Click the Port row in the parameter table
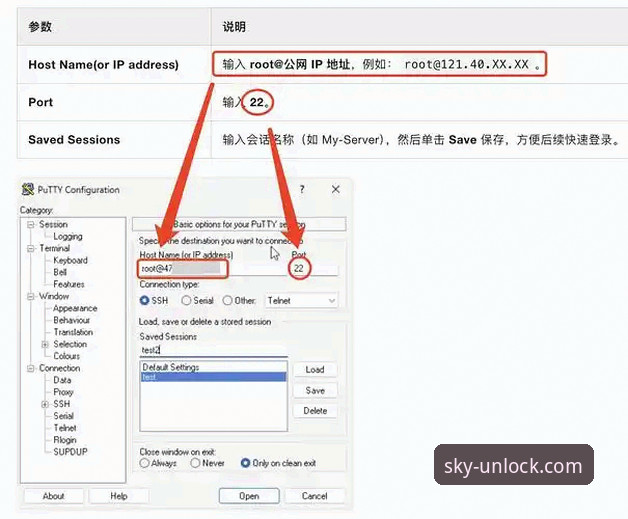Screen dimensions: 628x519 (322, 102)
